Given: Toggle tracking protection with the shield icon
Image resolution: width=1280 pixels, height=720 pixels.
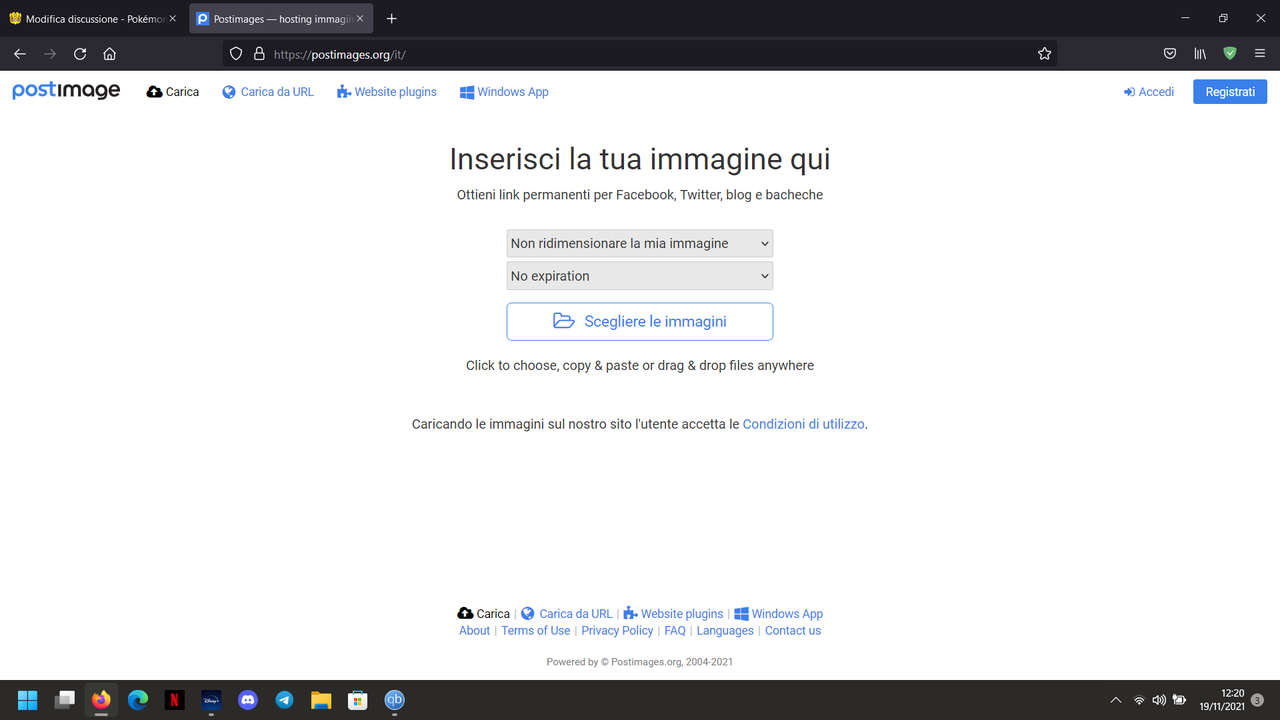Looking at the screenshot, I should (235, 53).
